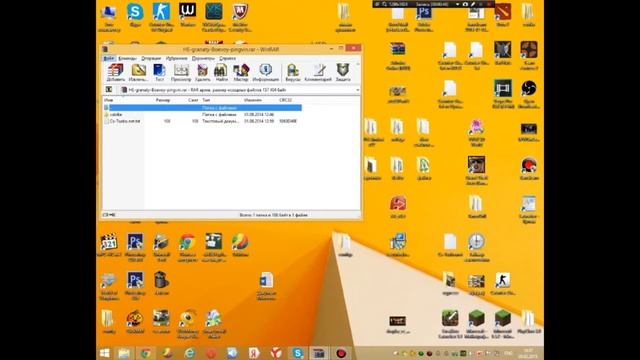Click the system clock in the taskbar
Image resolution: width=640 pixels, height=360 pixels.
pos(529,353)
